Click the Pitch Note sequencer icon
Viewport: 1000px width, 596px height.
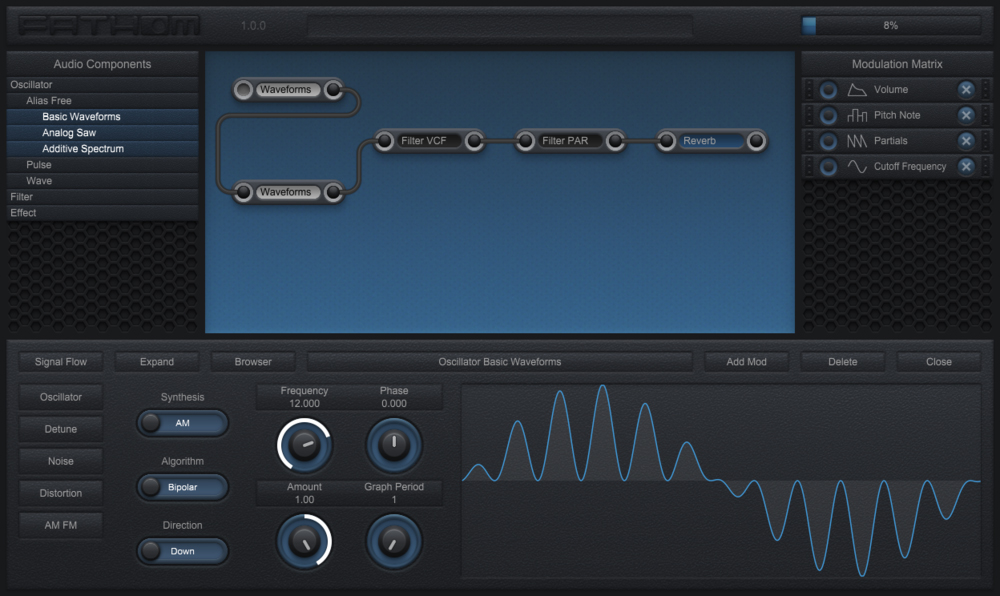point(857,115)
